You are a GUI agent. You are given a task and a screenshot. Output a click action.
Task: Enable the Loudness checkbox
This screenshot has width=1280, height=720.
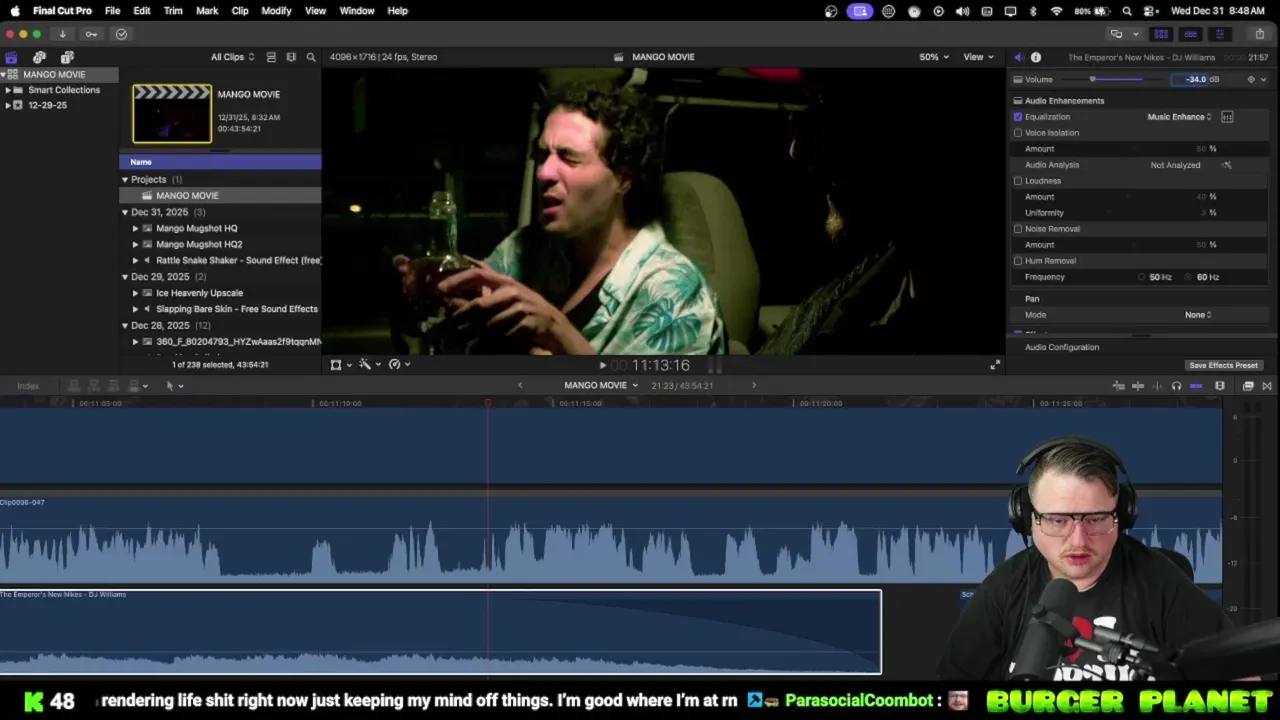click(1018, 181)
